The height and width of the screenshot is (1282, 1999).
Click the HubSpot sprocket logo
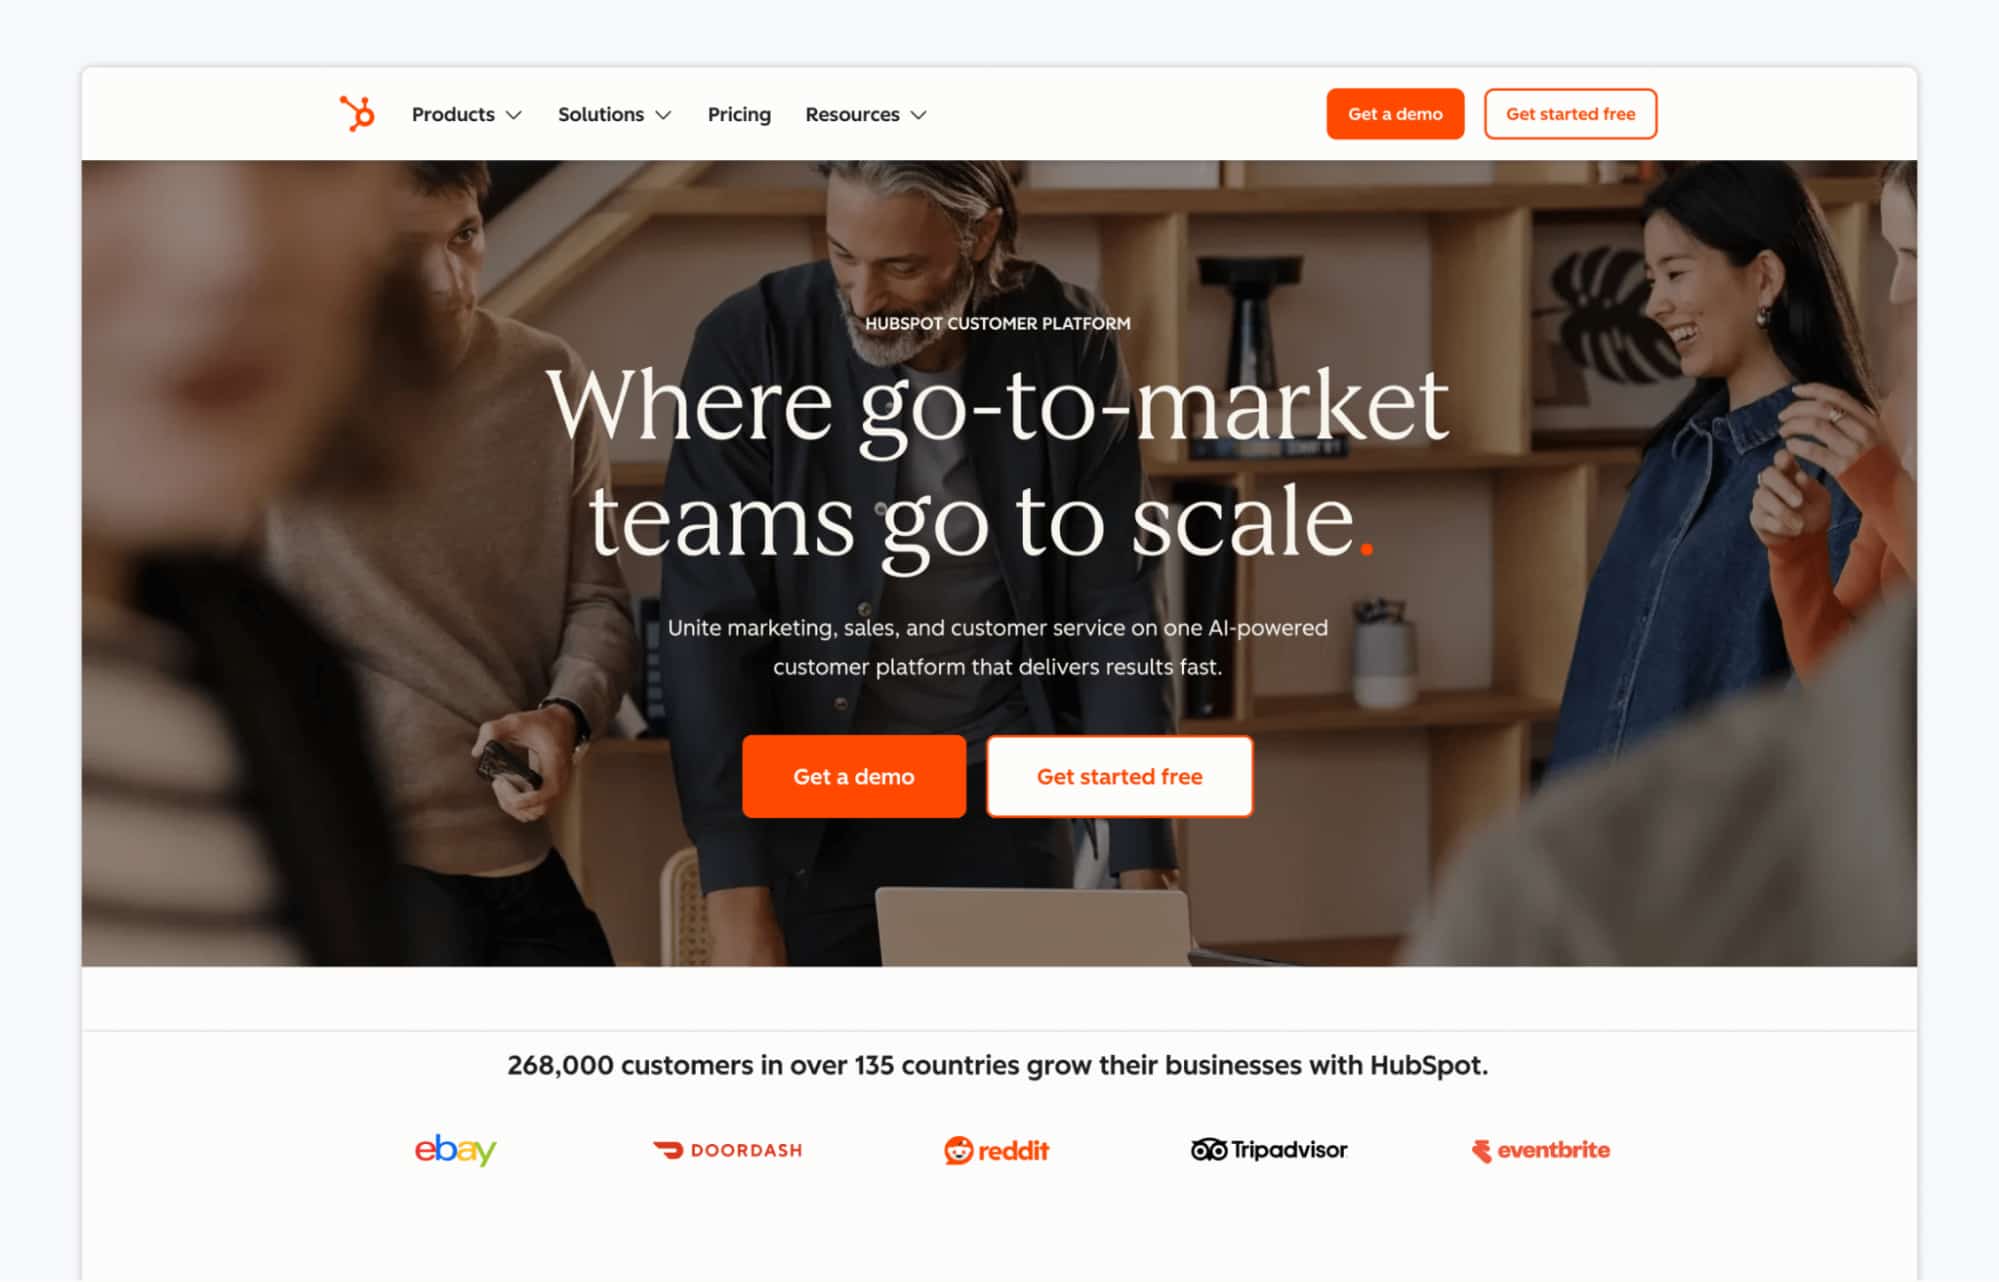pyautogui.click(x=357, y=114)
